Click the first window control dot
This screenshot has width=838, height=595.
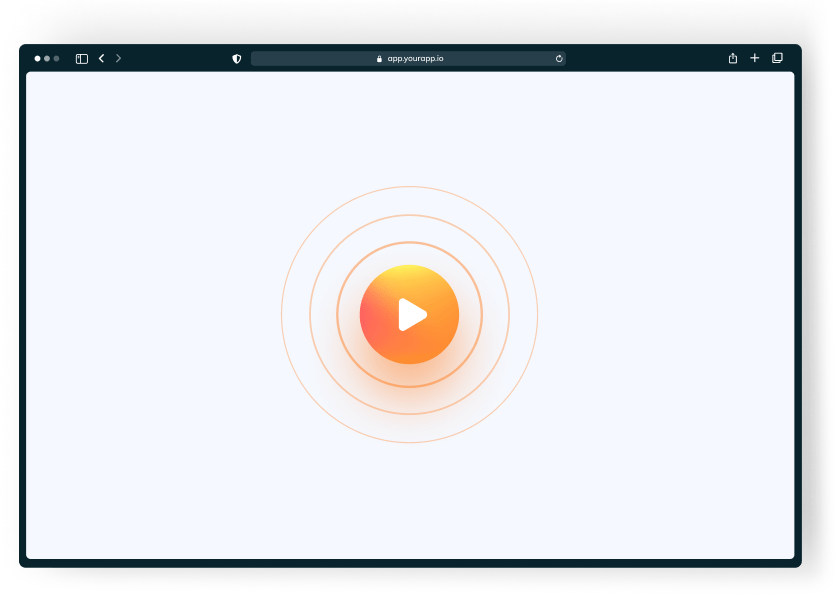point(37,59)
